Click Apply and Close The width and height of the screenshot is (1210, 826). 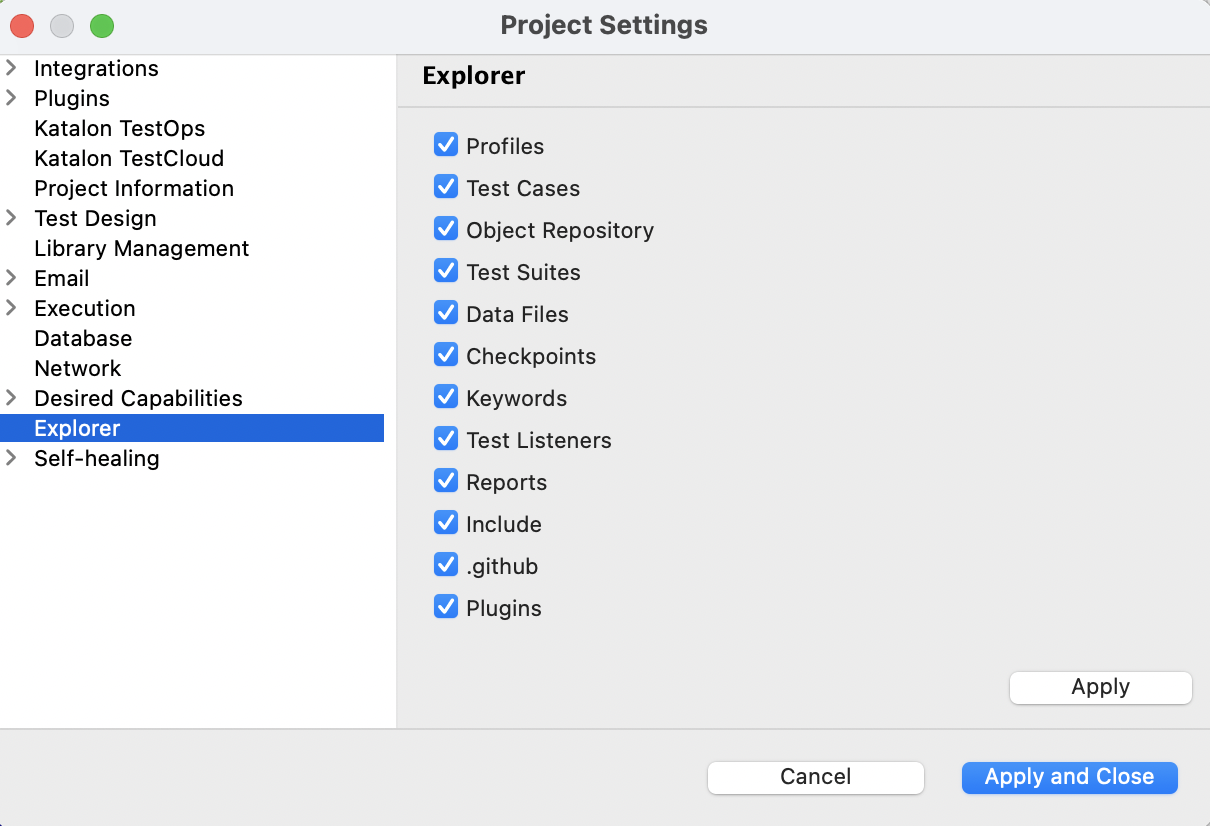click(1069, 777)
